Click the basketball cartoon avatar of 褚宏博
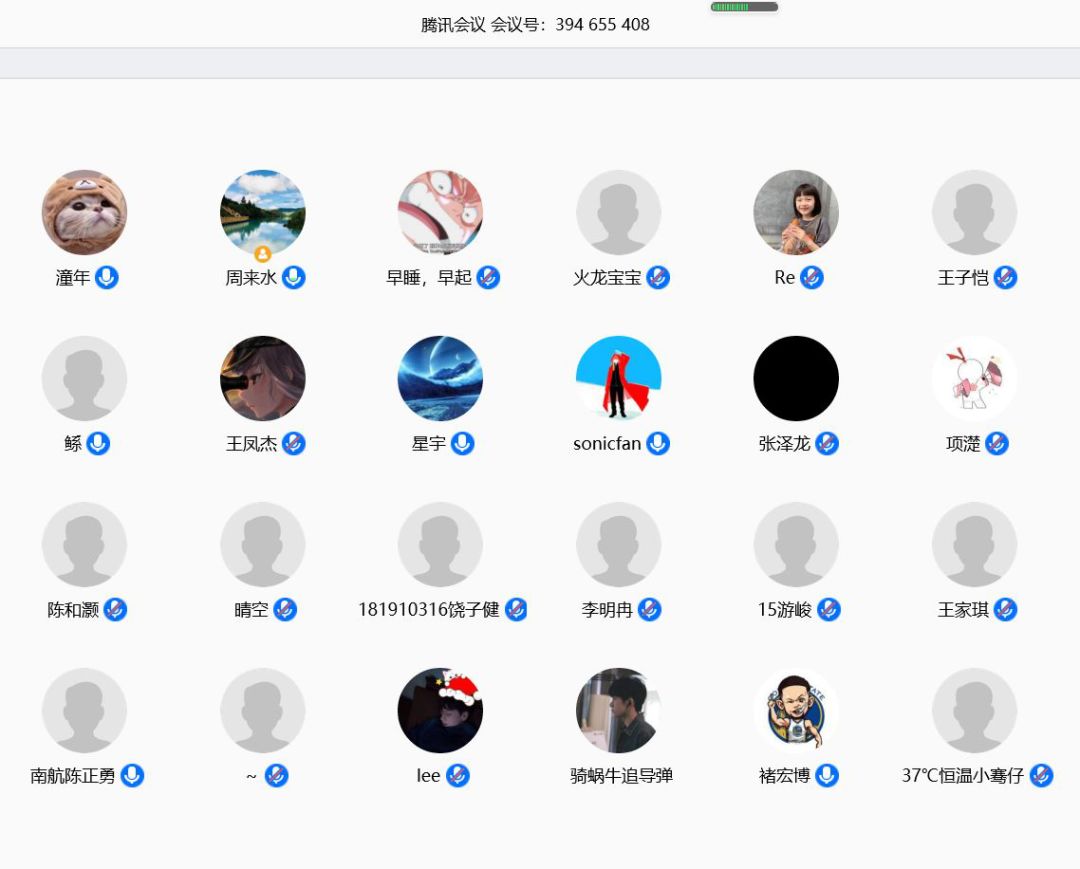Screen dimensions: 1080x869 (796, 710)
